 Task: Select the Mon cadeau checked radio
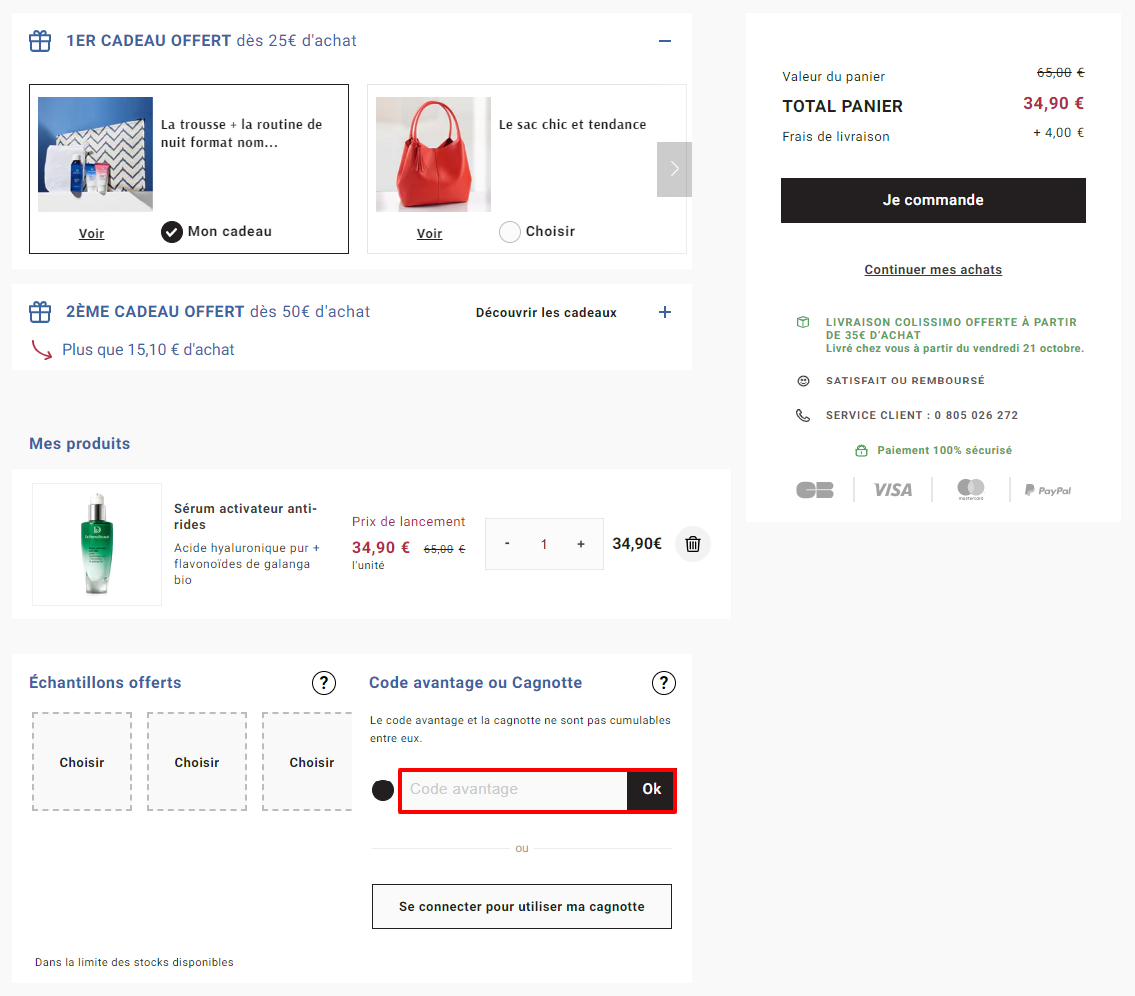click(x=172, y=232)
